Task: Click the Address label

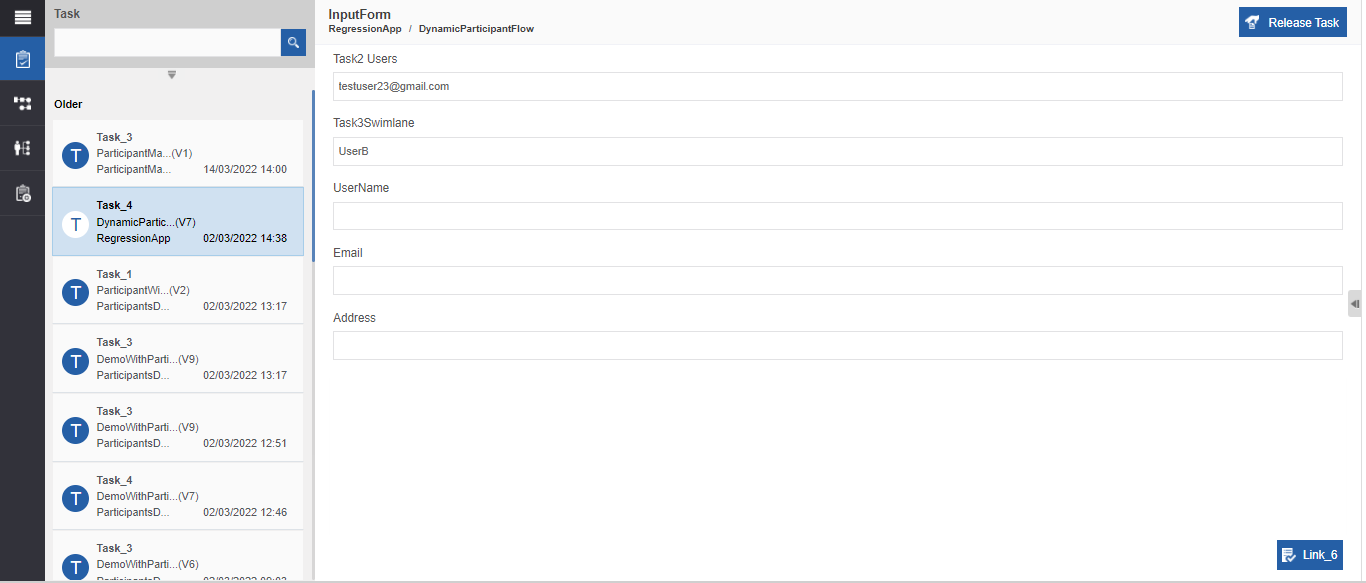Action: click(354, 318)
